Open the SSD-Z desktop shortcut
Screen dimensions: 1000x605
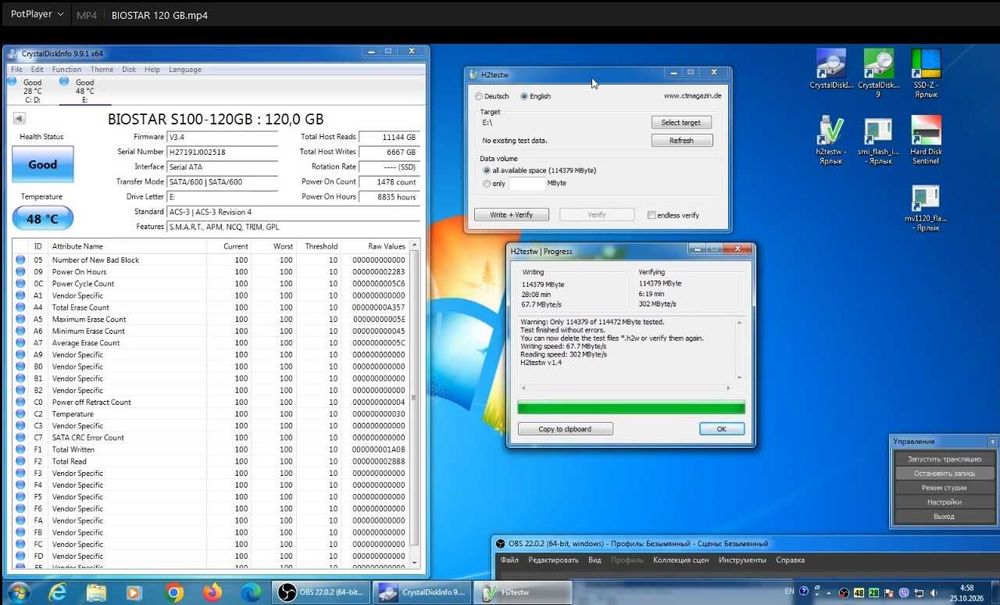click(925, 73)
